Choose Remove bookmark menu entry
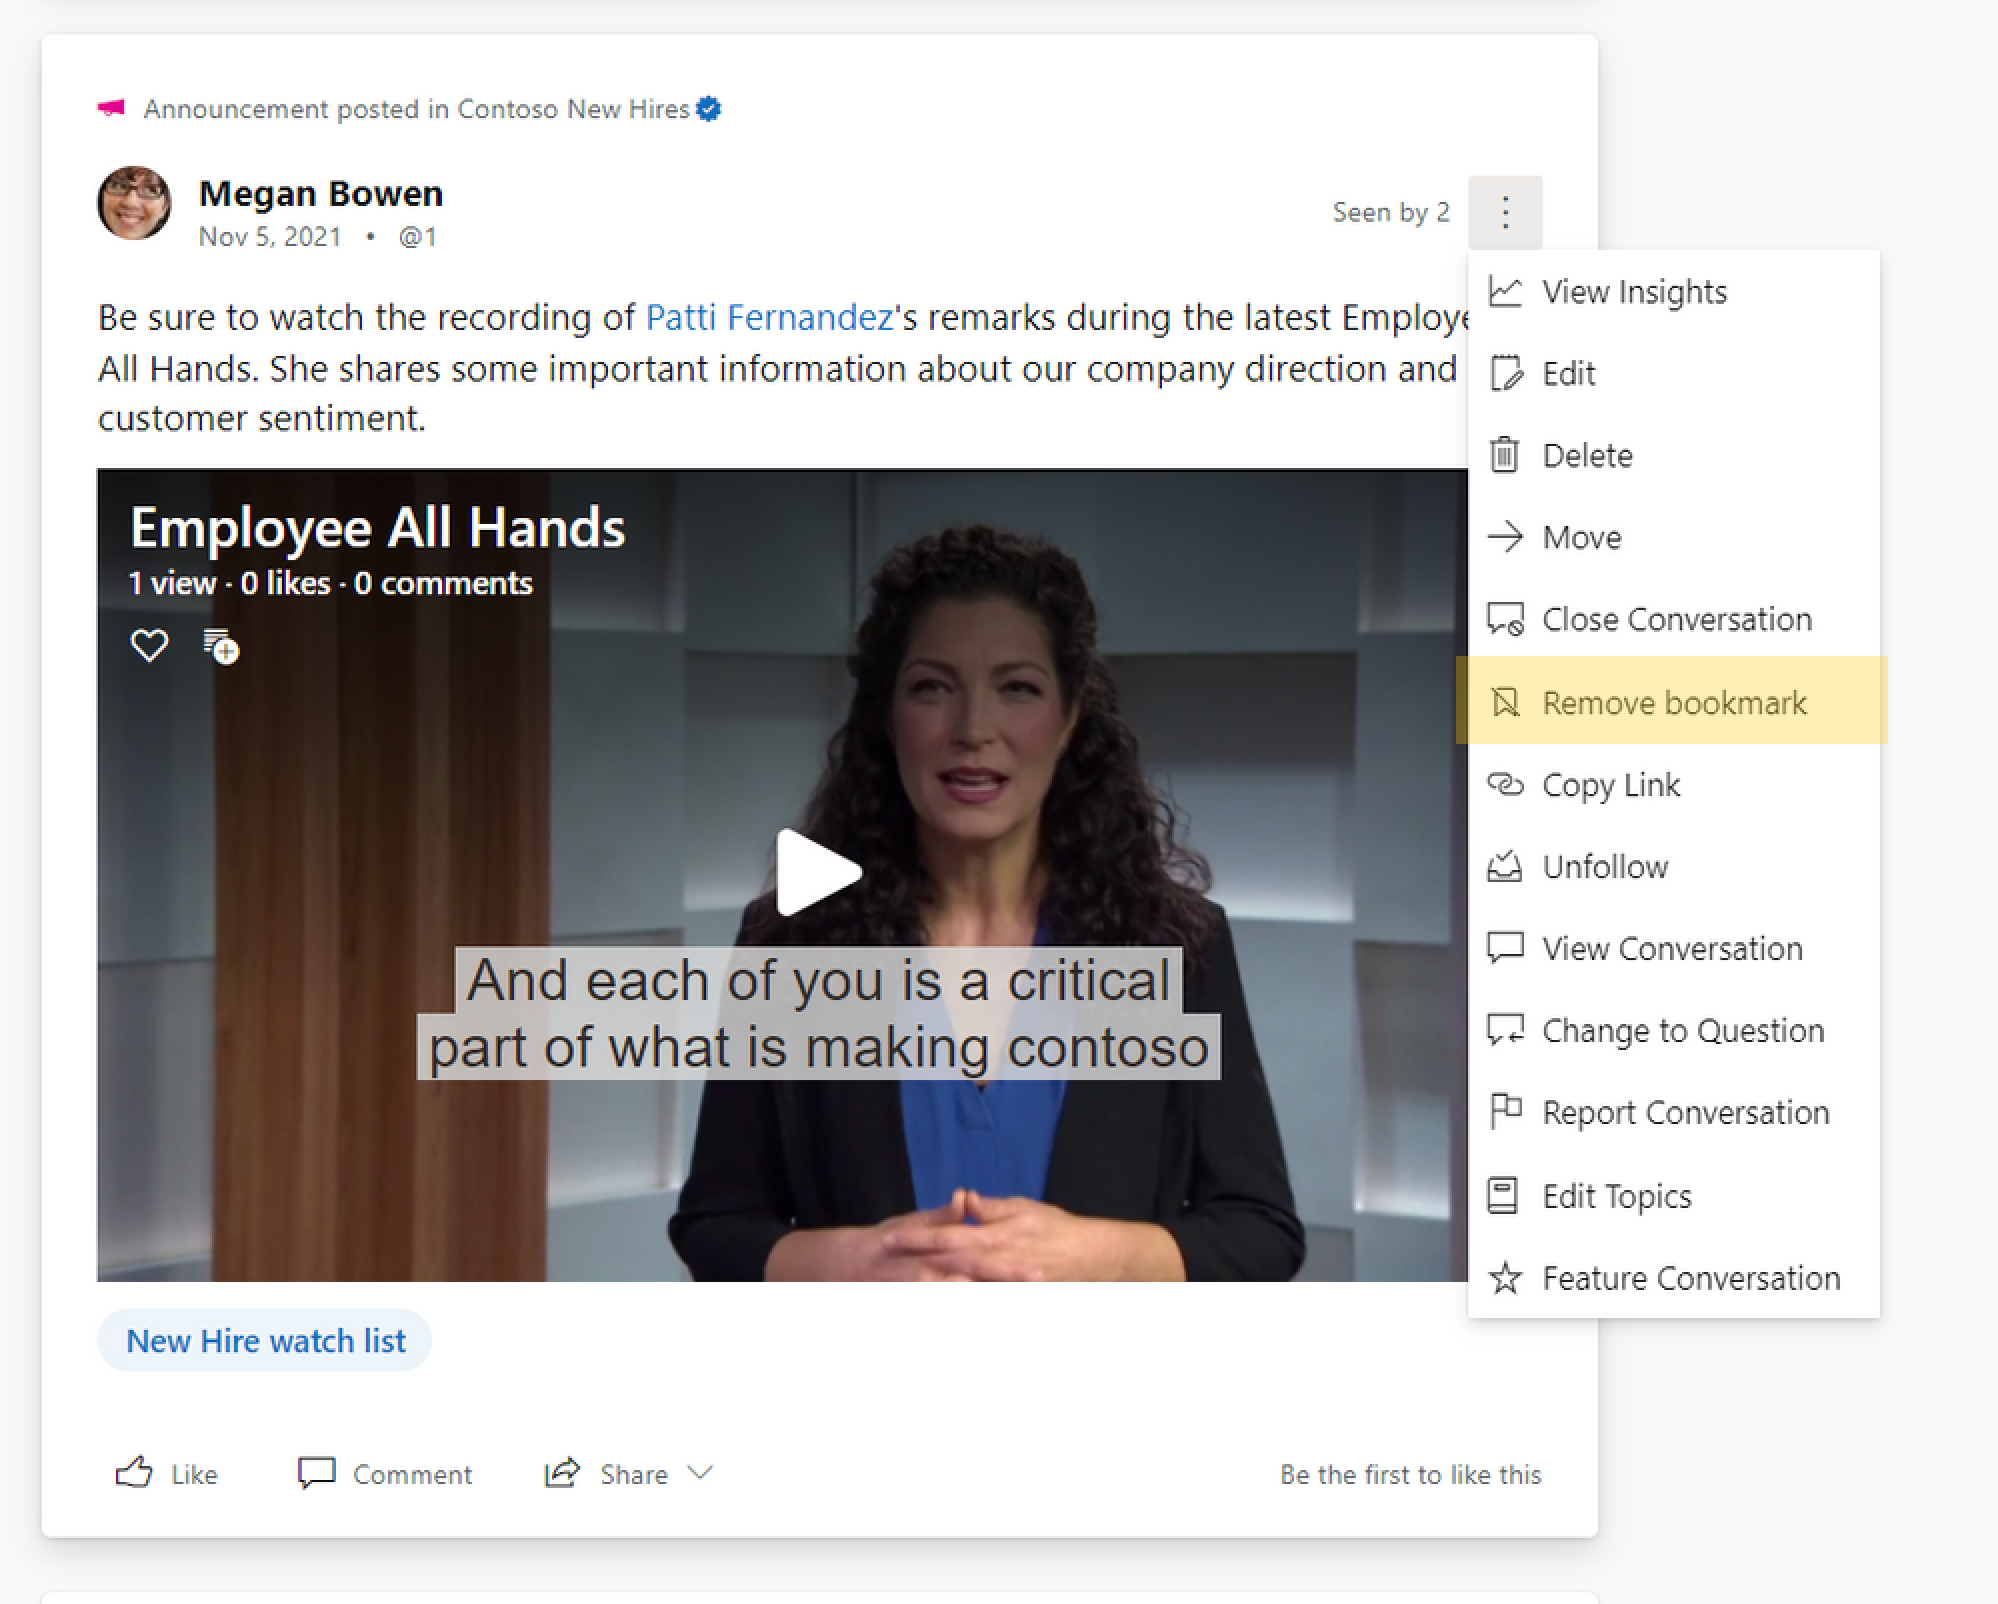Screen dimensions: 1998x1604 click(x=1672, y=701)
